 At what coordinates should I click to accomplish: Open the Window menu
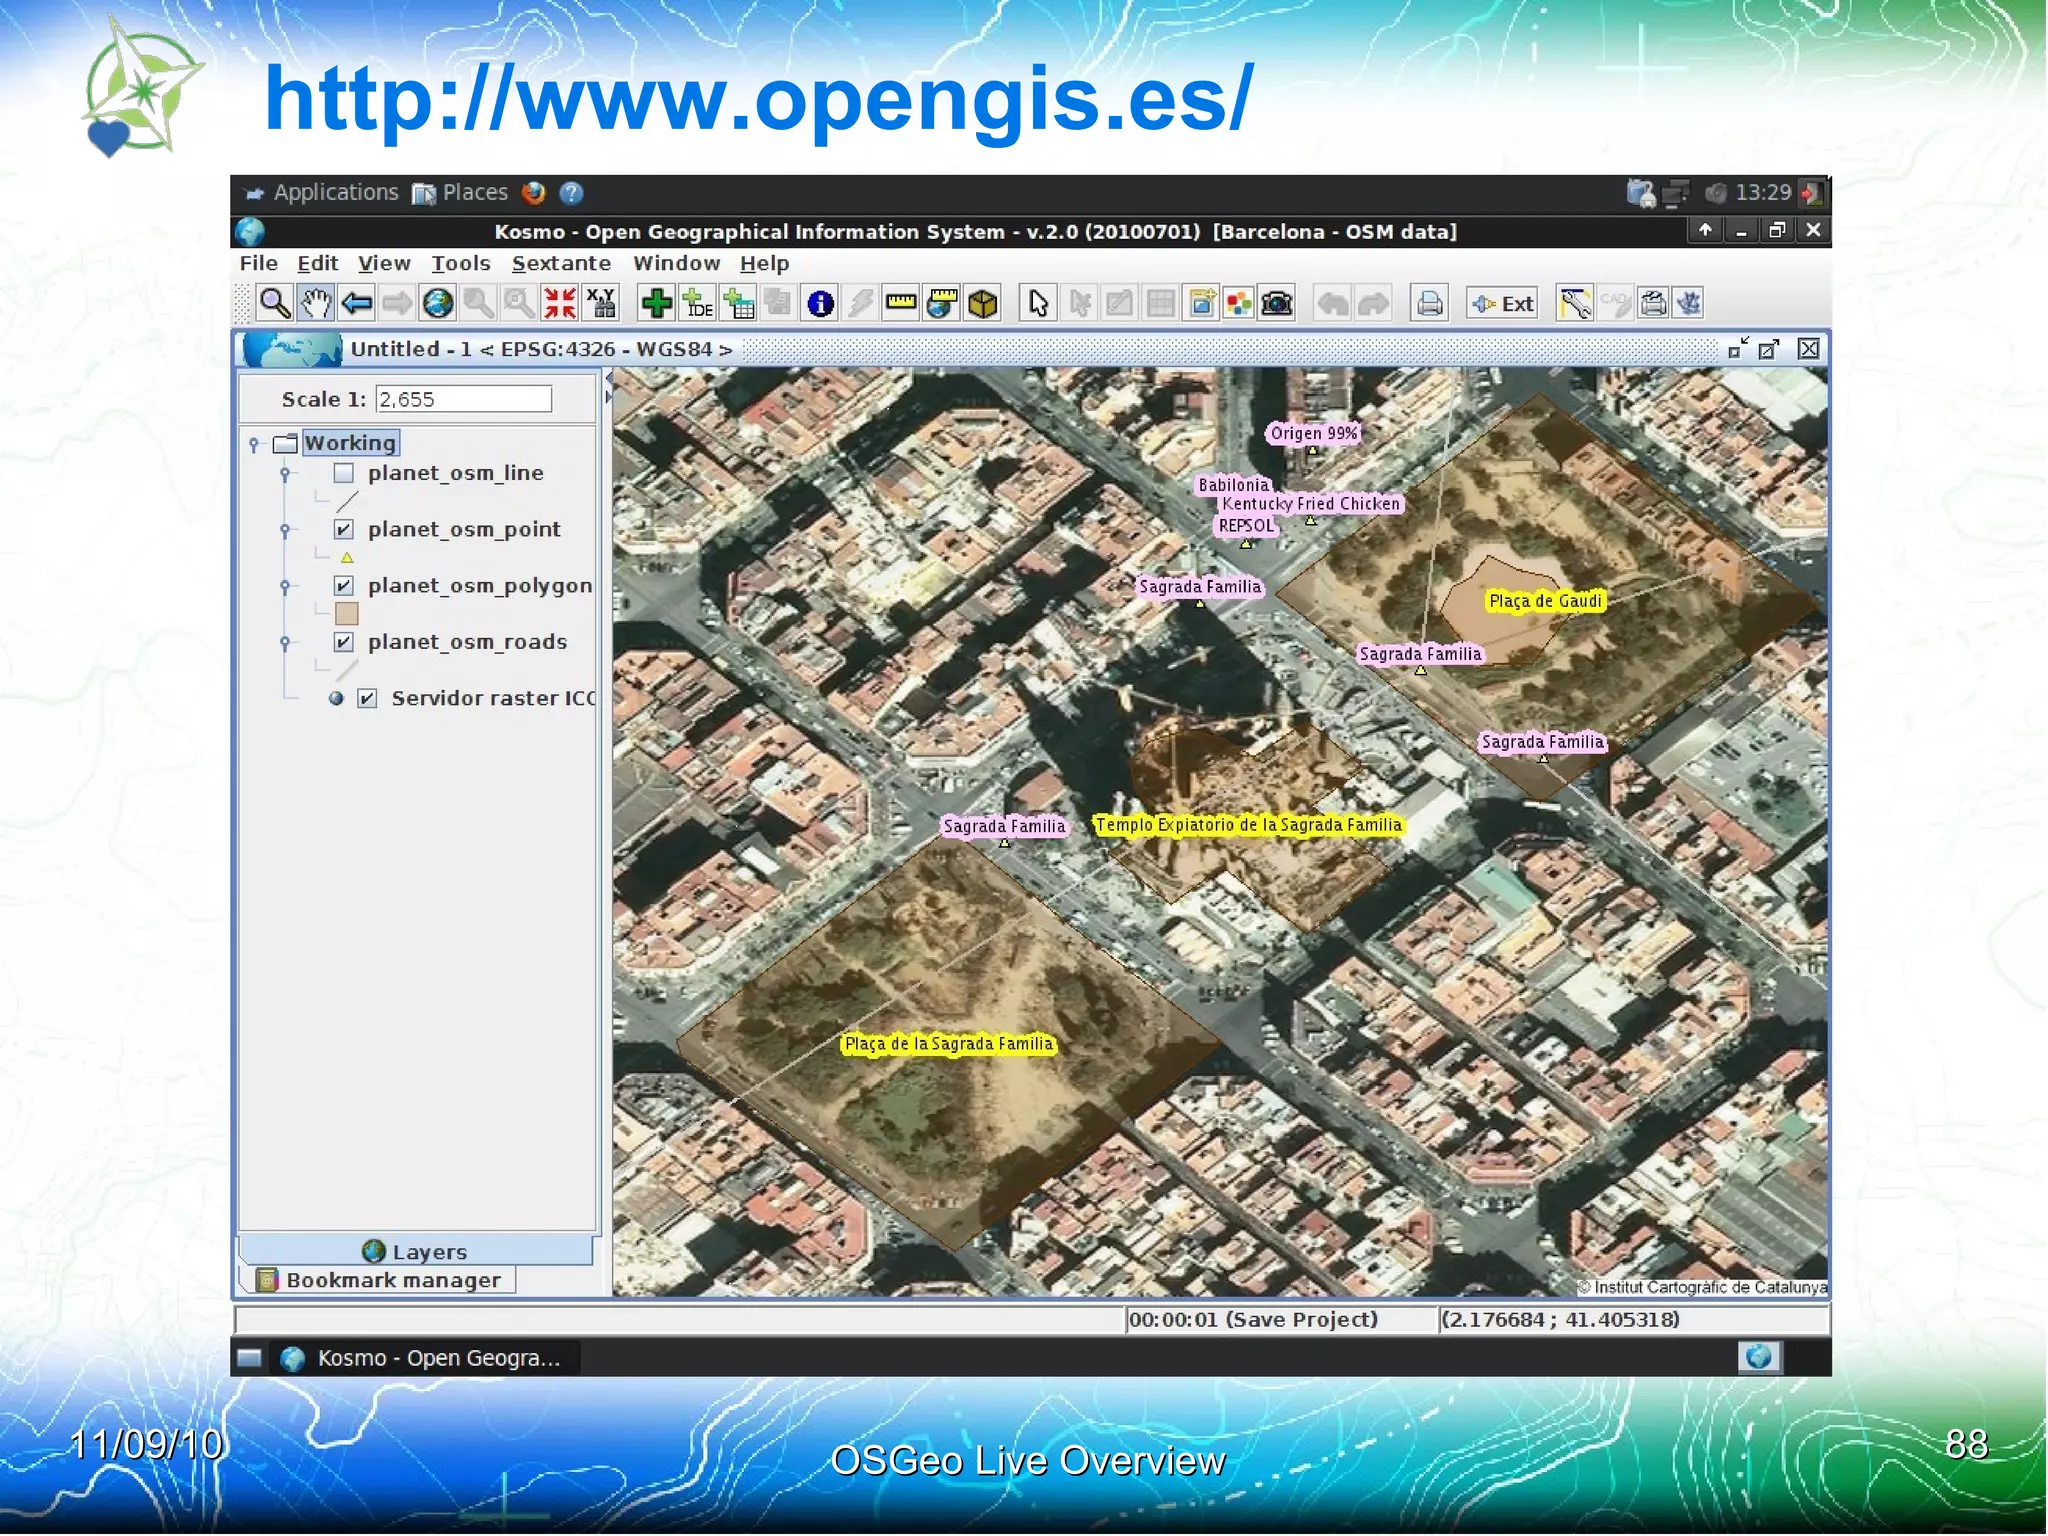pyautogui.click(x=676, y=263)
